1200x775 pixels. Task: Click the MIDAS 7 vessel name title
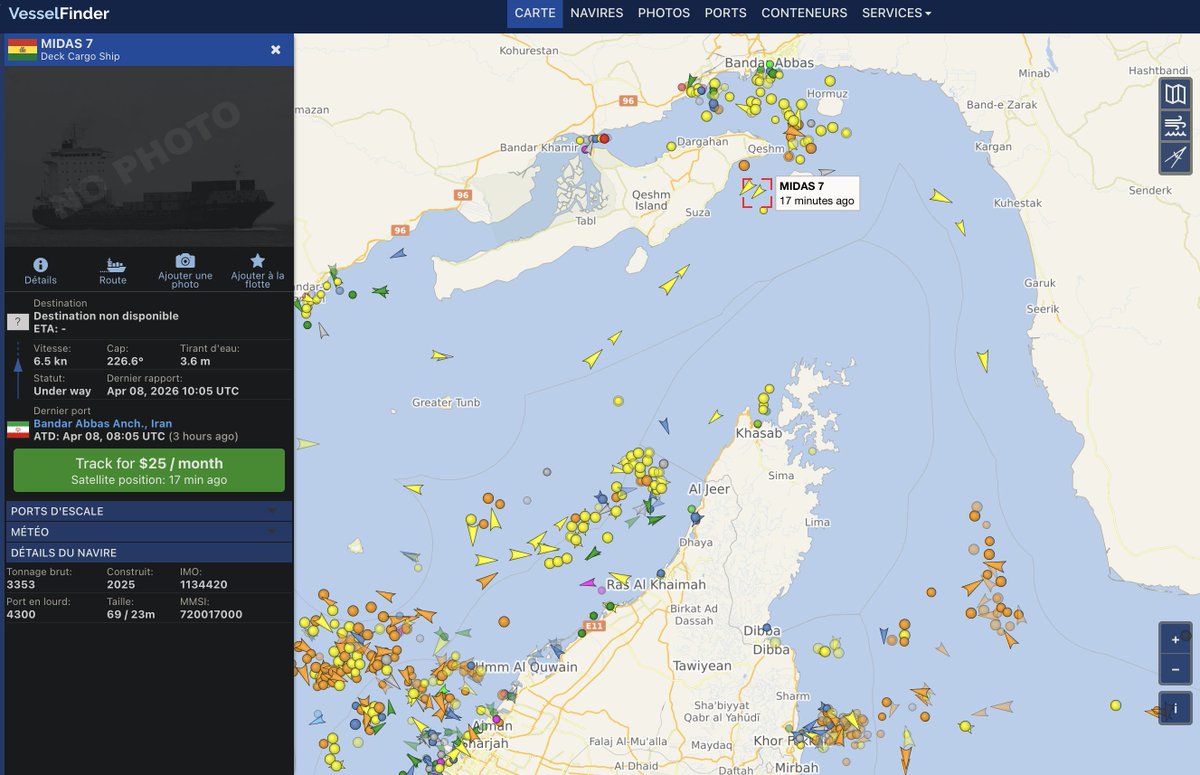67,44
